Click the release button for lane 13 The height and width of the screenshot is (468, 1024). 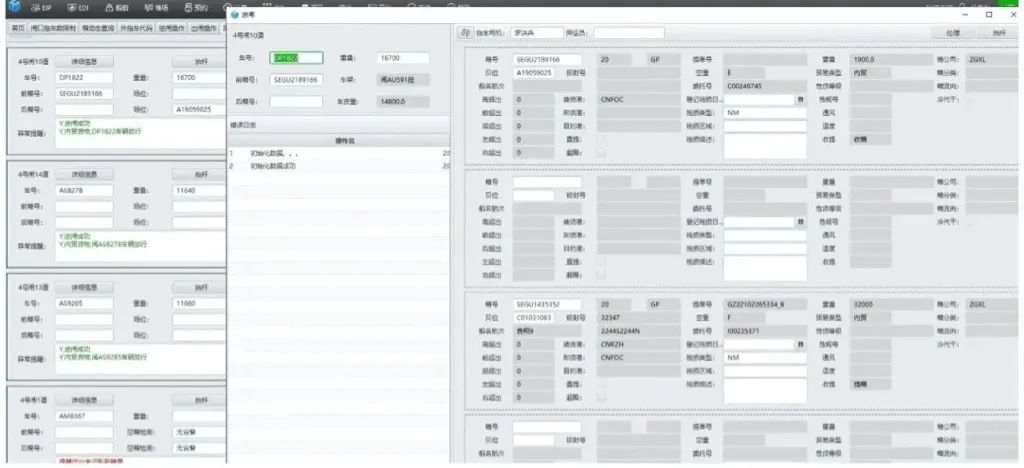200,287
